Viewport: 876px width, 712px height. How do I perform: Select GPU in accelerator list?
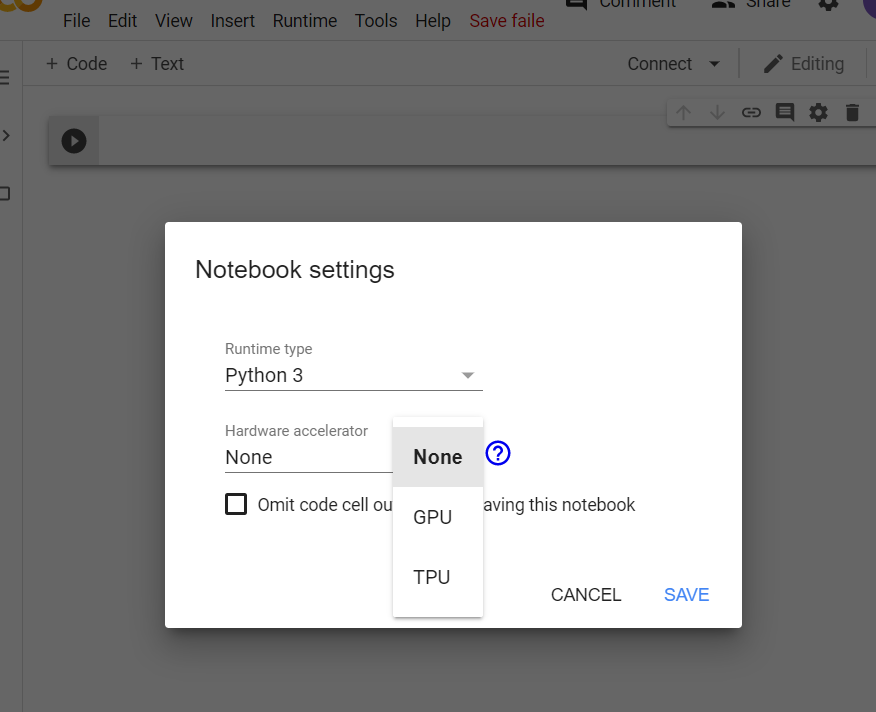click(438, 517)
